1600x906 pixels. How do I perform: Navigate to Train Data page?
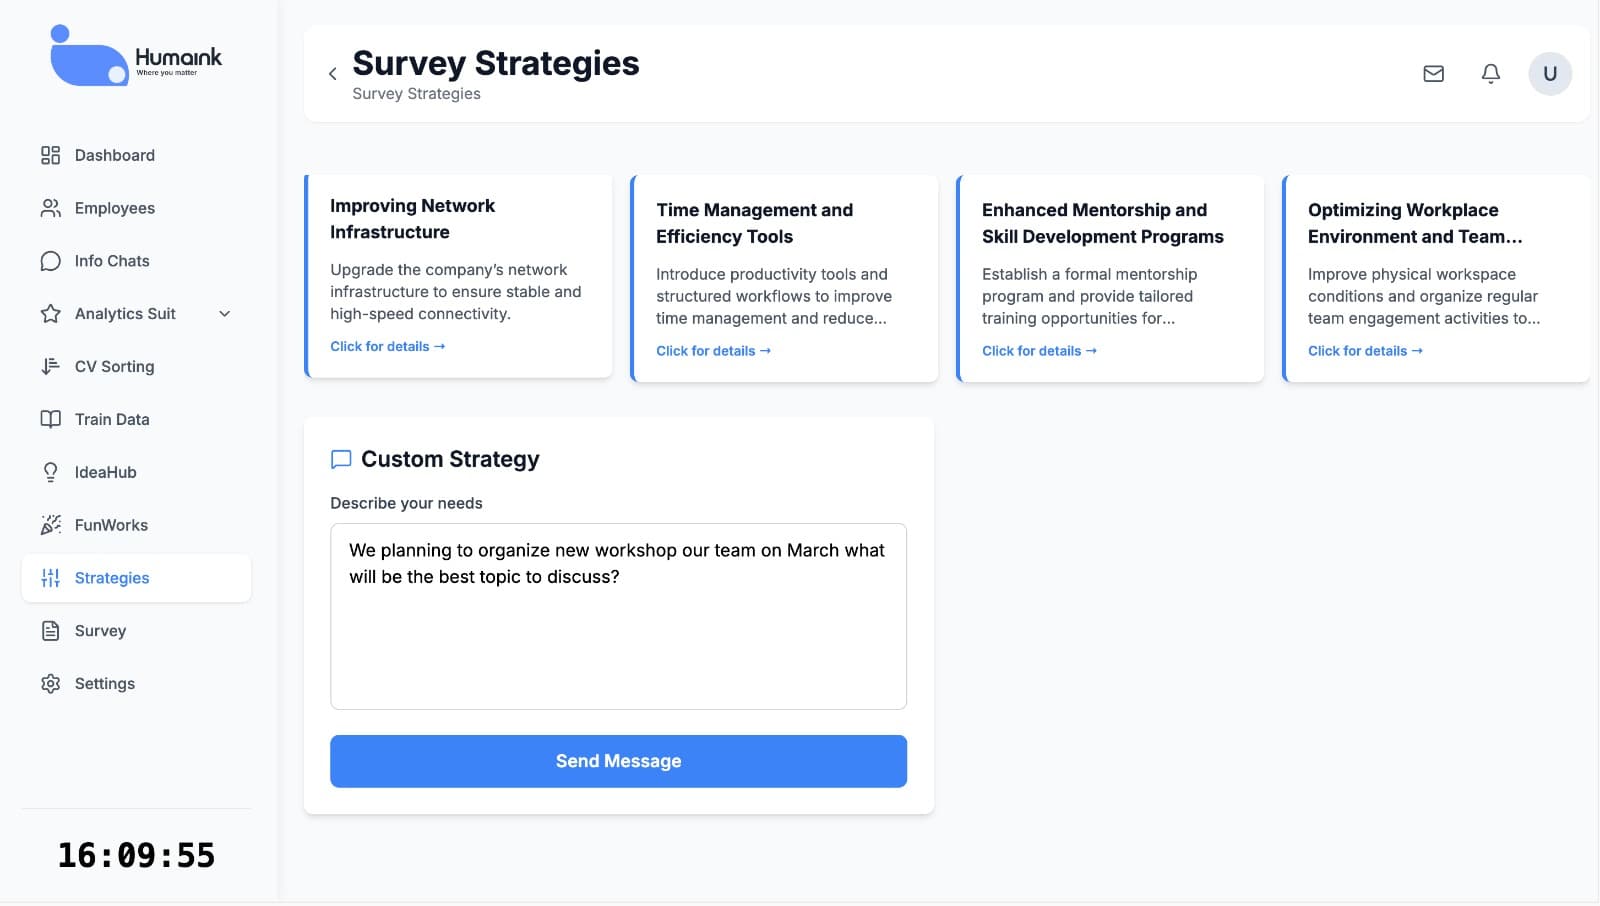click(111, 419)
